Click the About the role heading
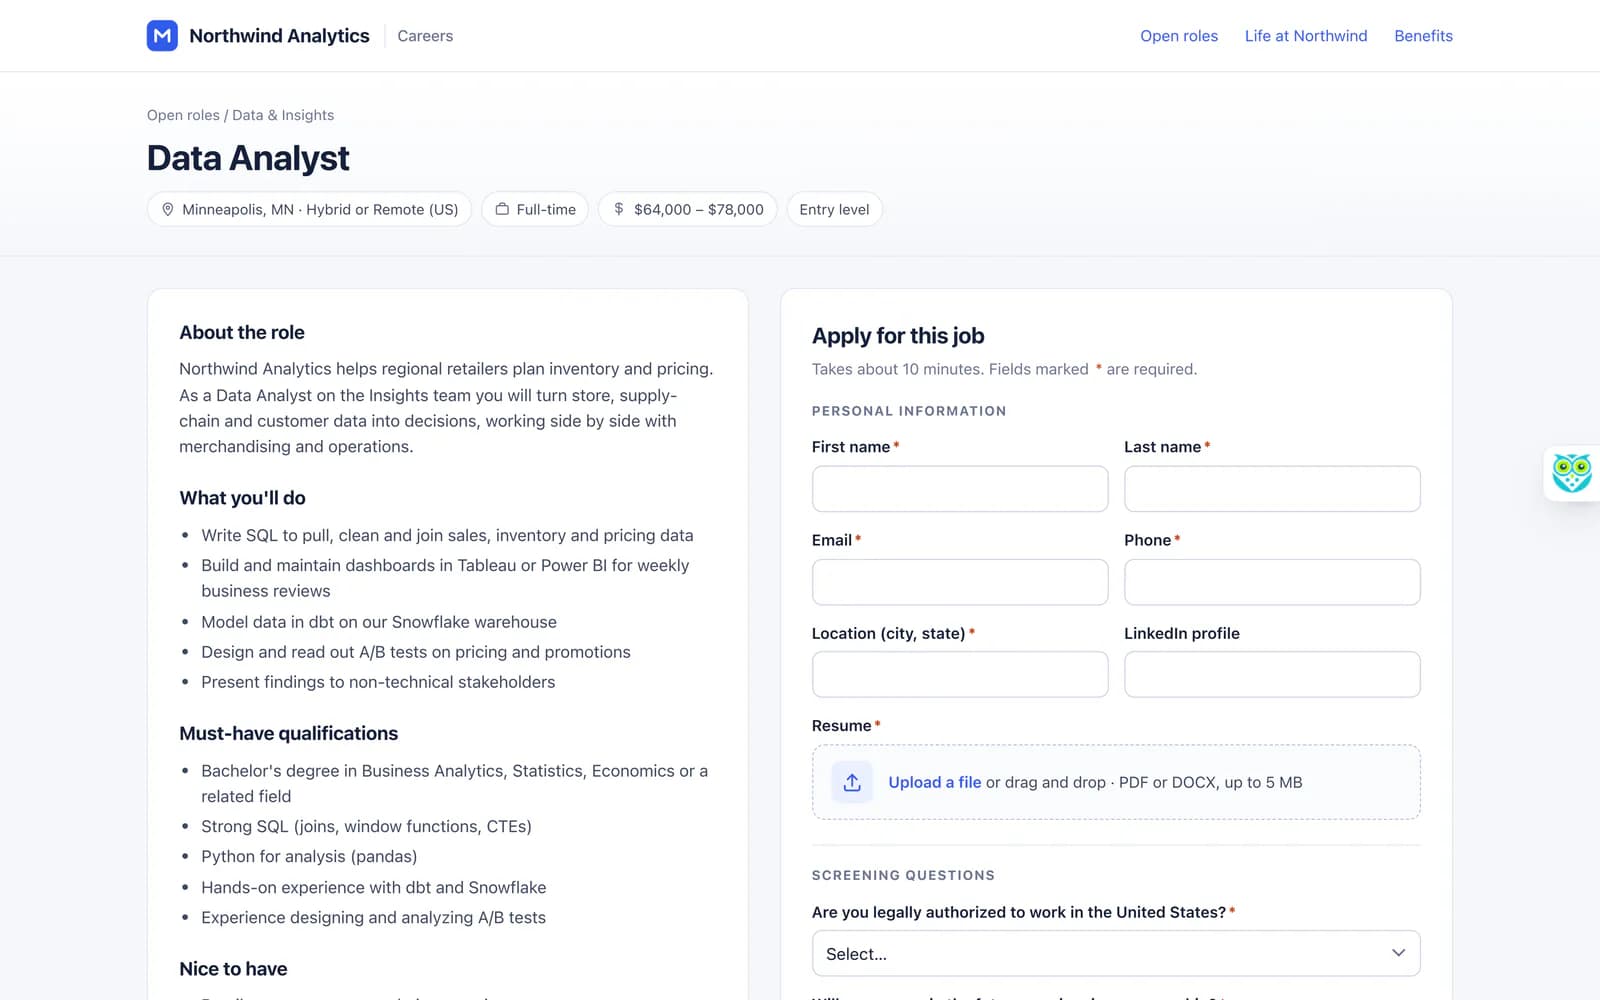The width and height of the screenshot is (1600, 1000). click(242, 332)
